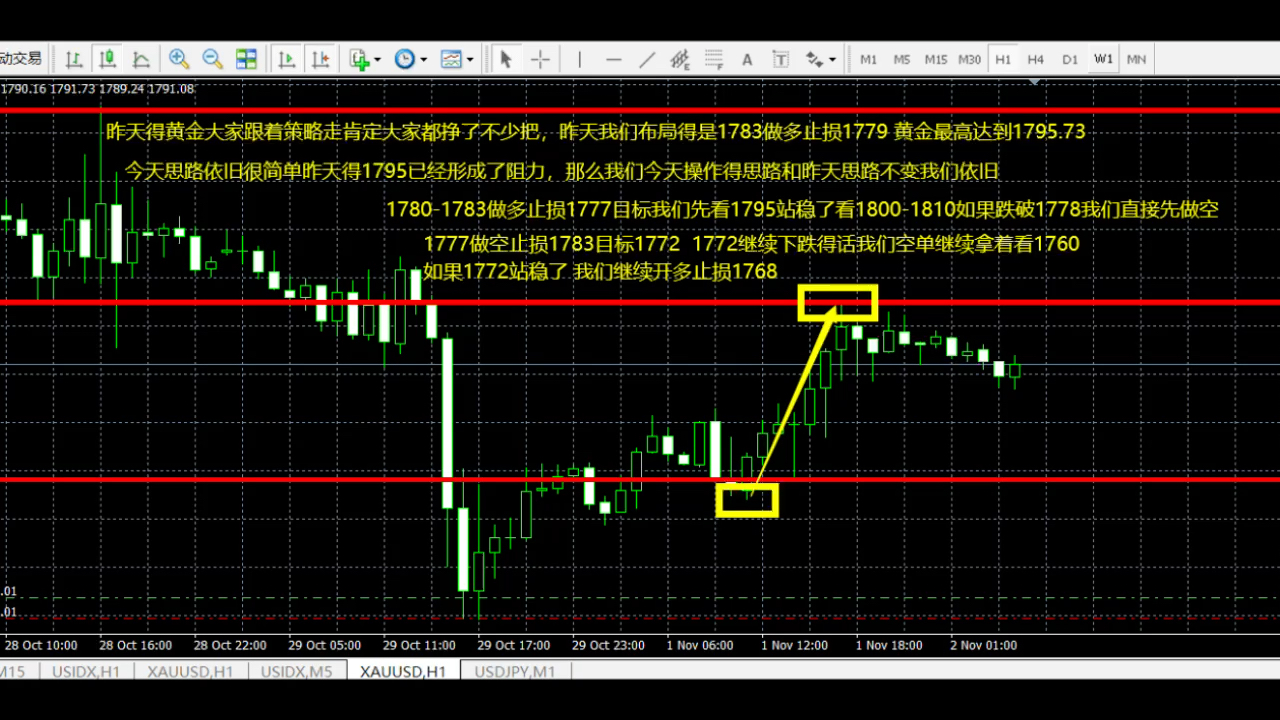1280x720 pixels.
Task: Pick the Fibonacci retracement tool
Action: (x=713, y=59)
